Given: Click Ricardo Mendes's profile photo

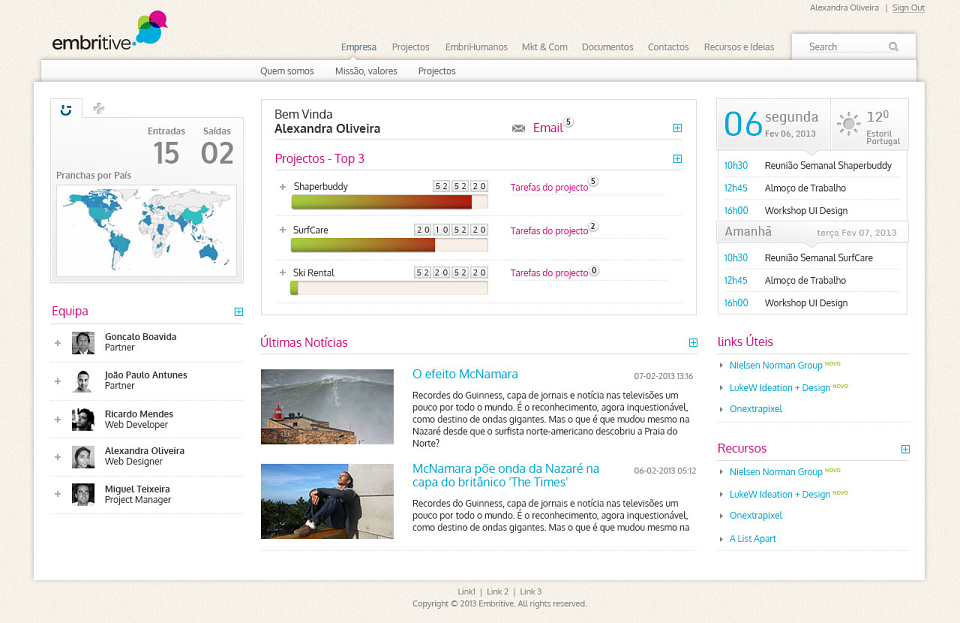Looking at the screenshot, I should [83, 419].
